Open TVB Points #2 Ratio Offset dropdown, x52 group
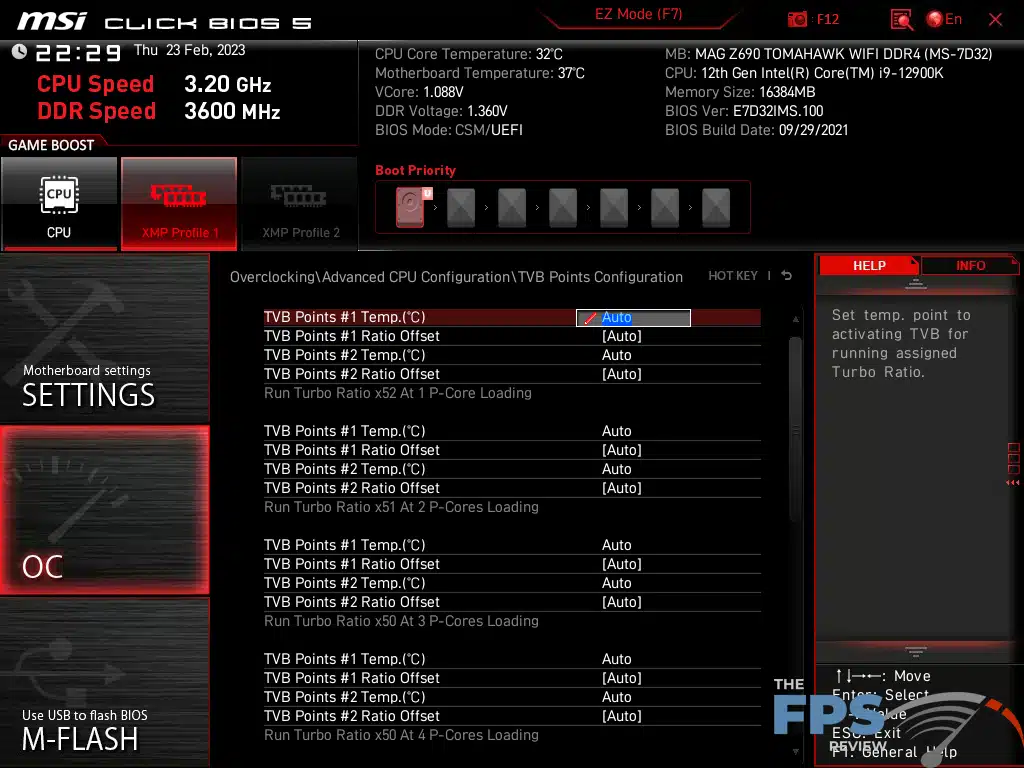This screenshot has width=1024, height=768. [x=622, y=374]
